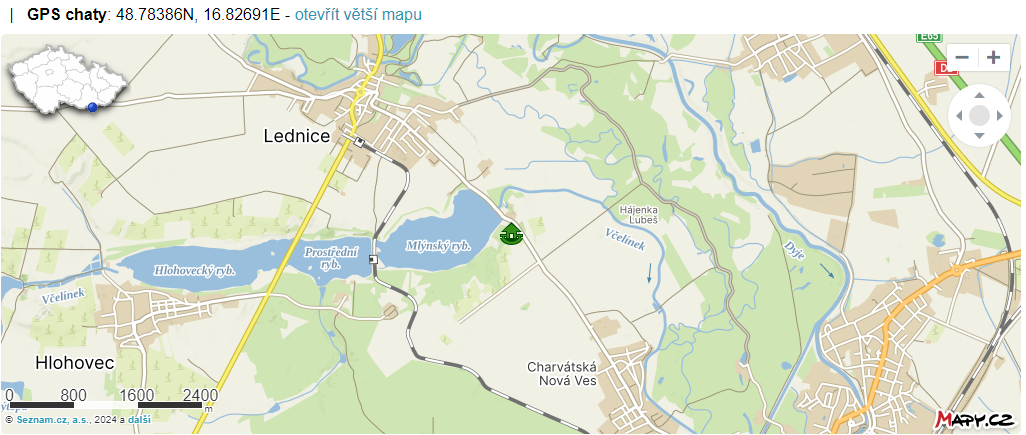This screenshot has height=435, width=1026.
Task: Click the Mlýnský ryb. pond label
Action: 438,246
